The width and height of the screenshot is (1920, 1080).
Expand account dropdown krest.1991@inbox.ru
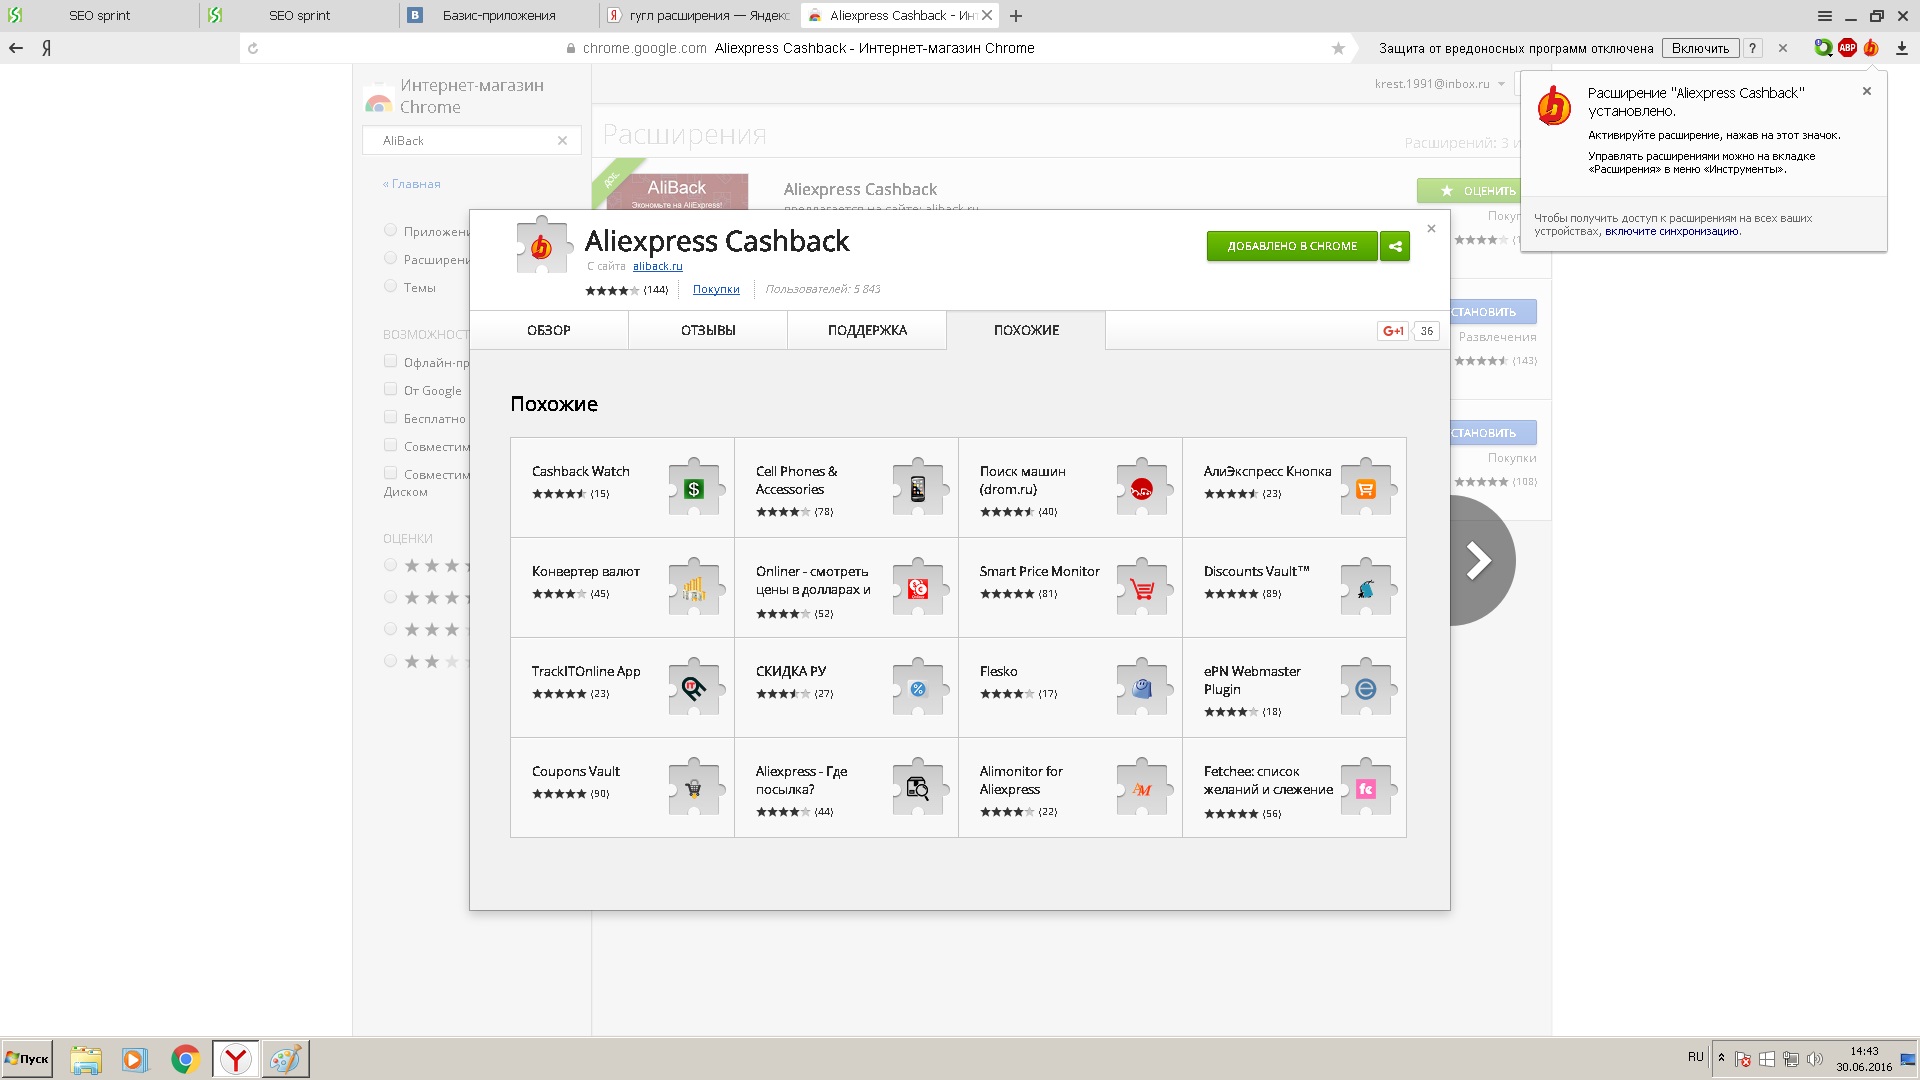1440,84
